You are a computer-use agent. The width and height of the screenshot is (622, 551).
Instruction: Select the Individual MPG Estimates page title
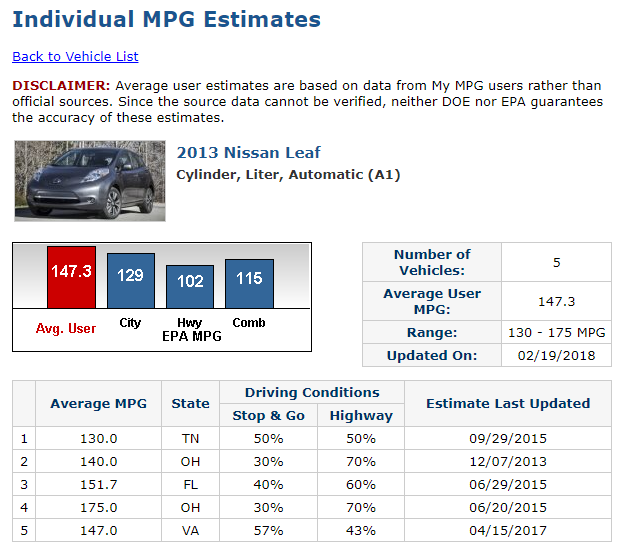pos(167,19)
